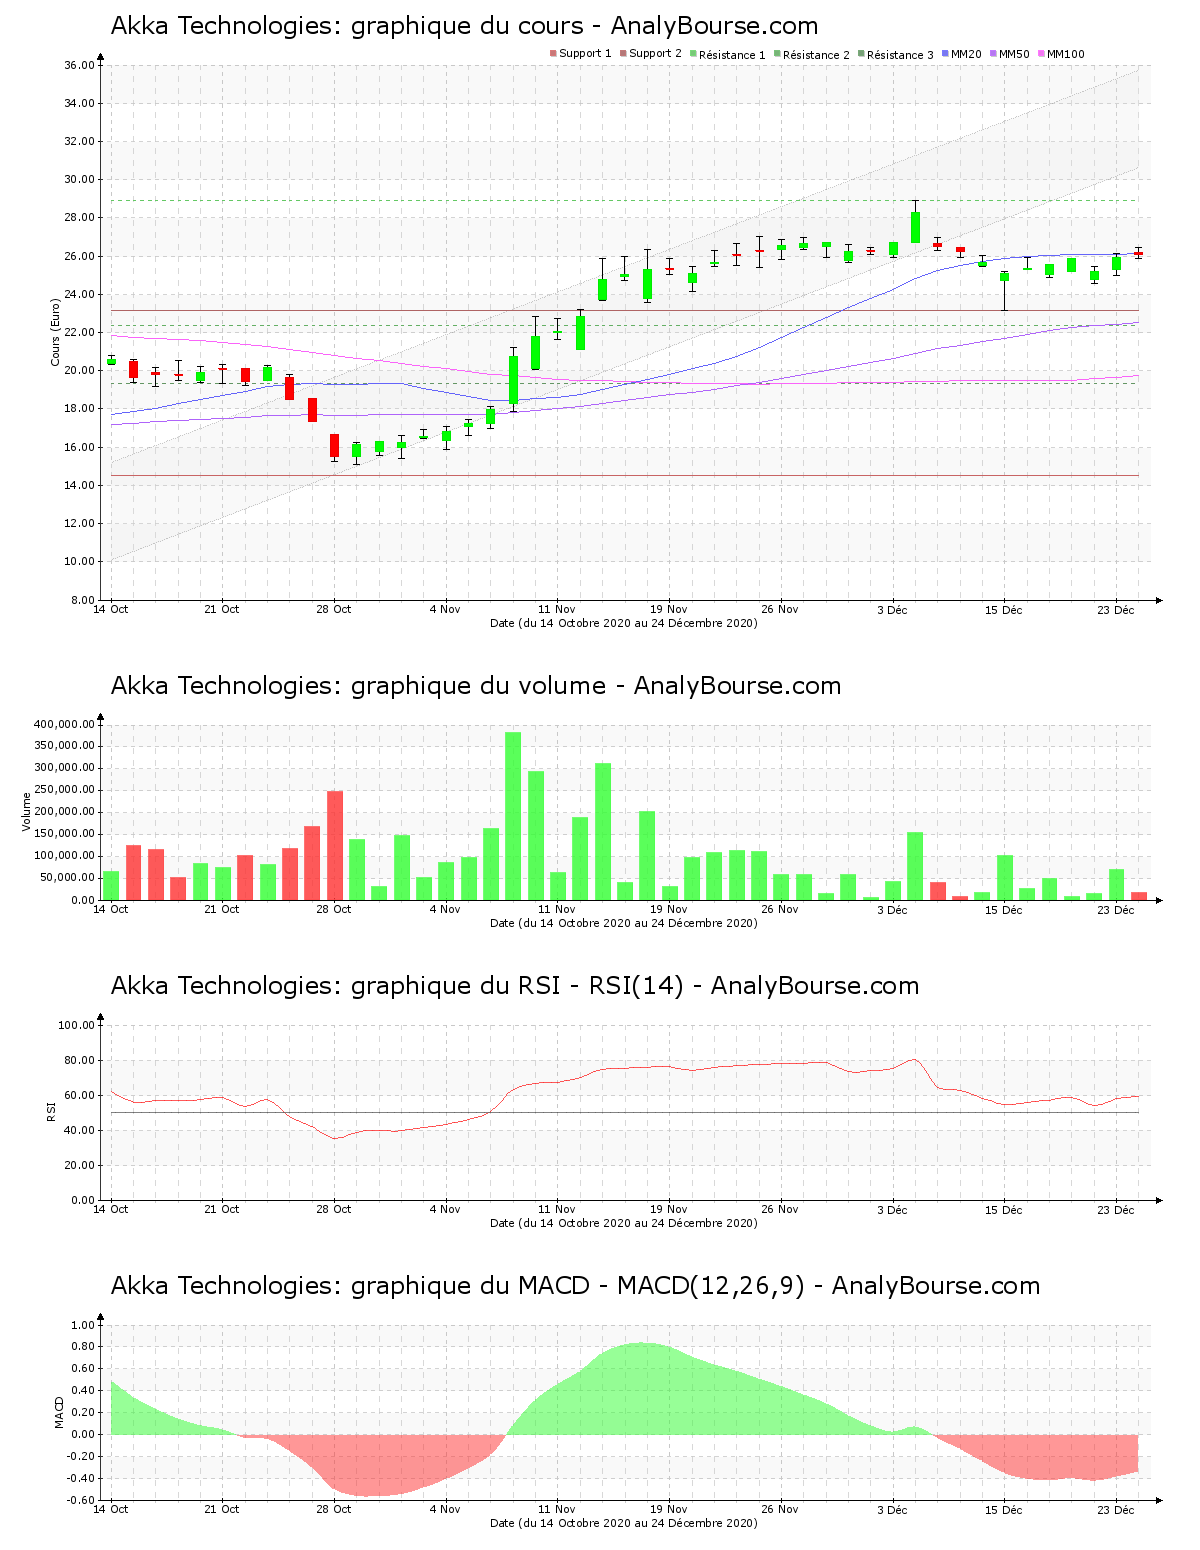
Task: Click '3 Déc' on the RSI chart axis
Action: [x=892, y=1209]
